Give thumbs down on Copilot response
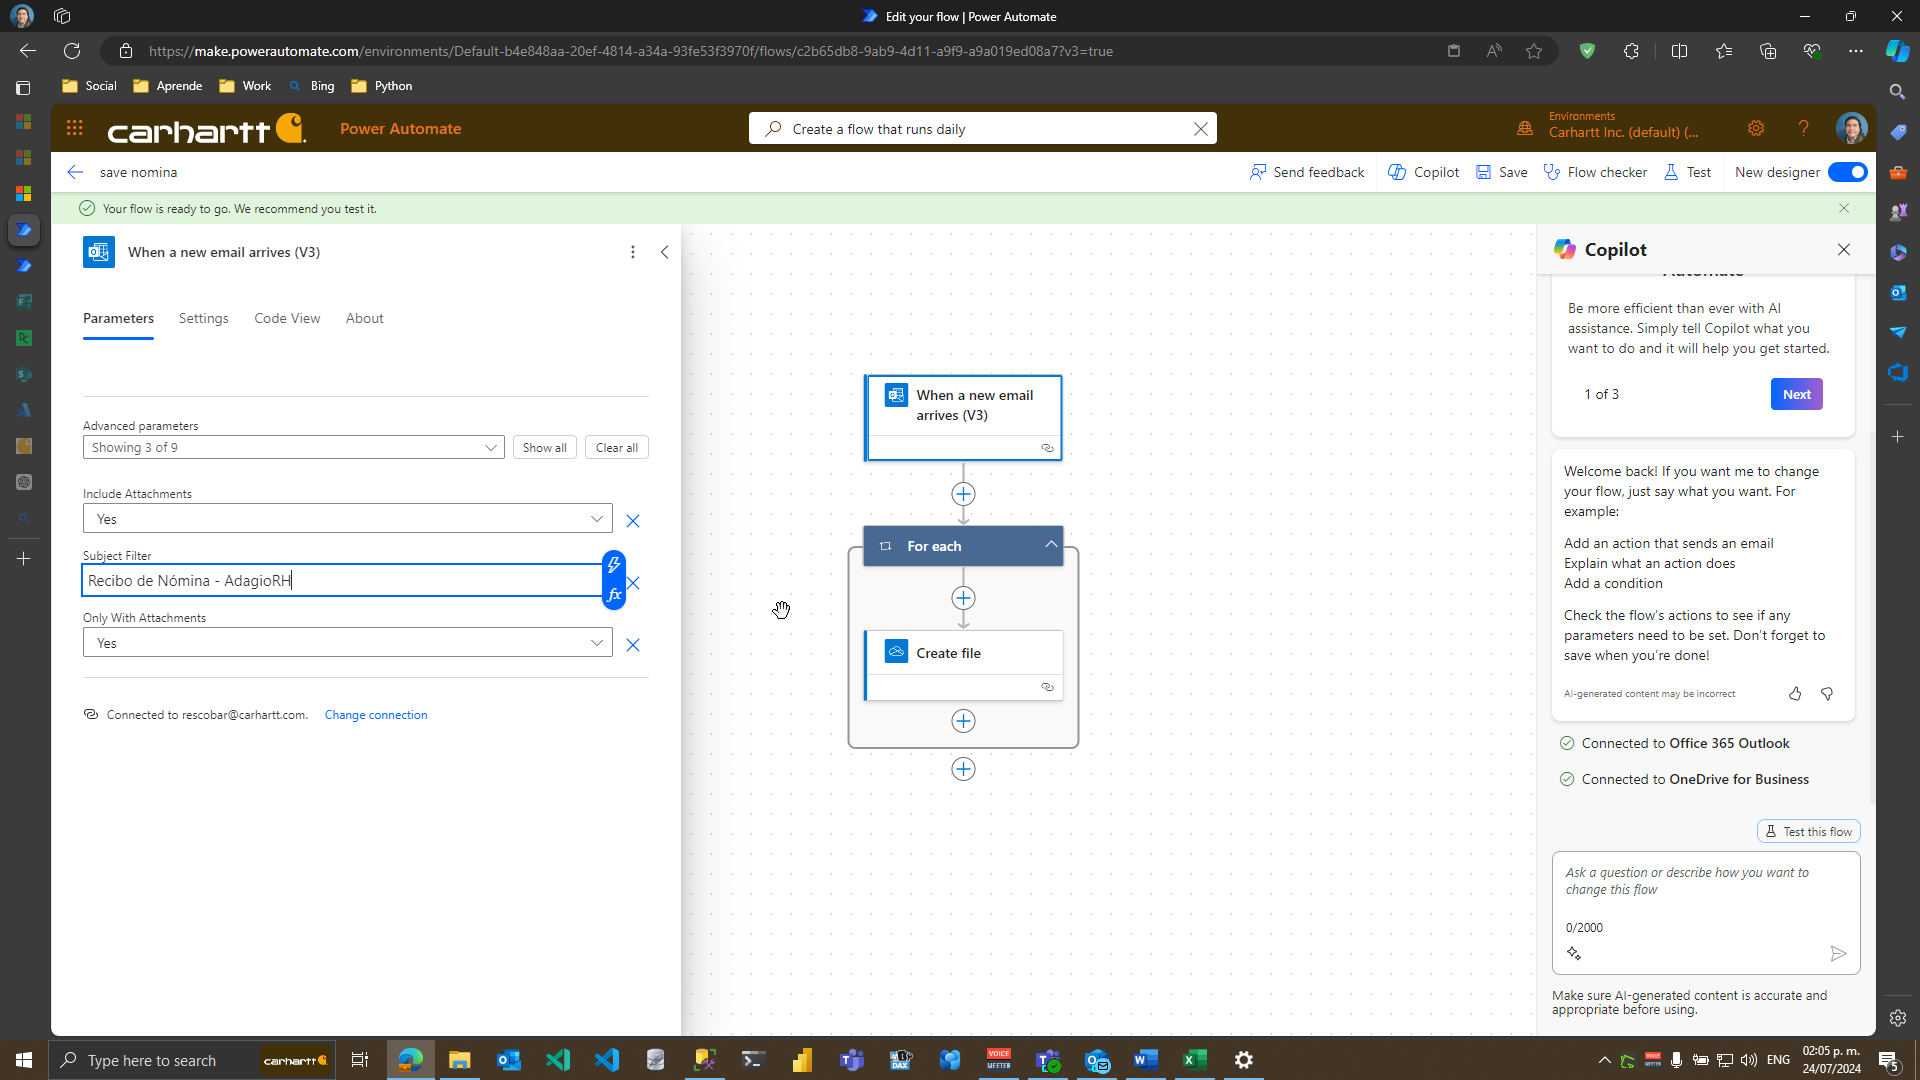Viewport: 1920px width, 1080px height. point(1827,694)
